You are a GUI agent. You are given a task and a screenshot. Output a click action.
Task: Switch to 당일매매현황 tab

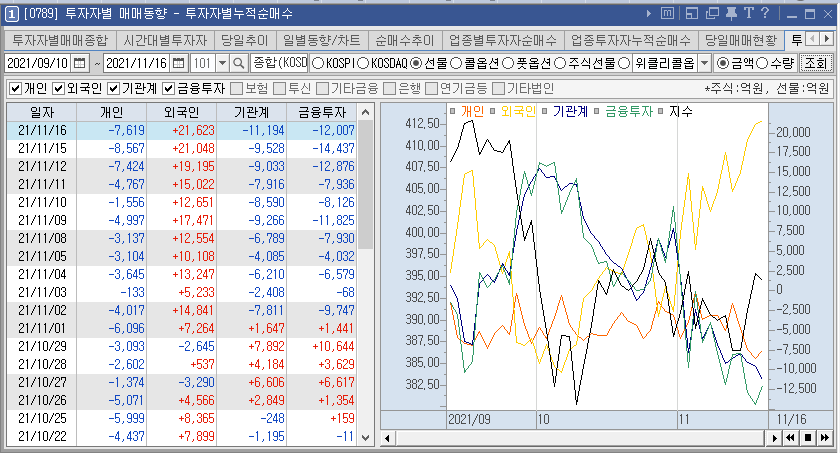740,40
